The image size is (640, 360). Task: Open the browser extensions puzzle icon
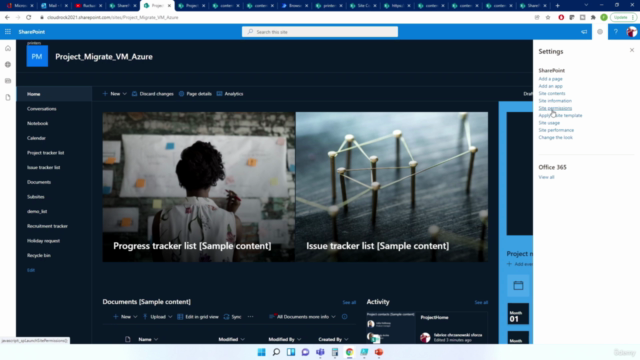click(x=593, y=18)
